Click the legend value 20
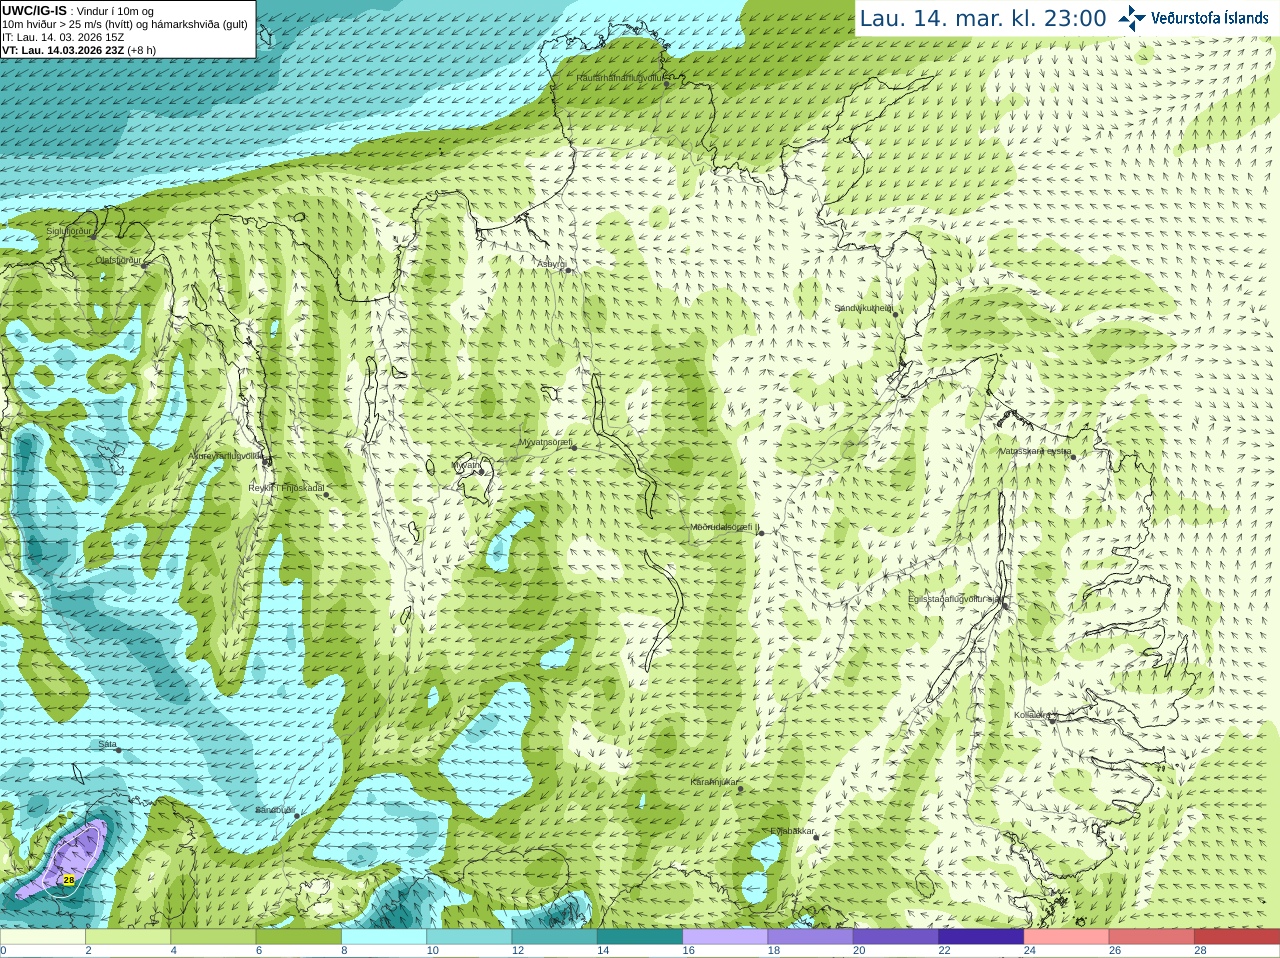The height and width of the screenshot is (958, 1280). click(859, 951)
